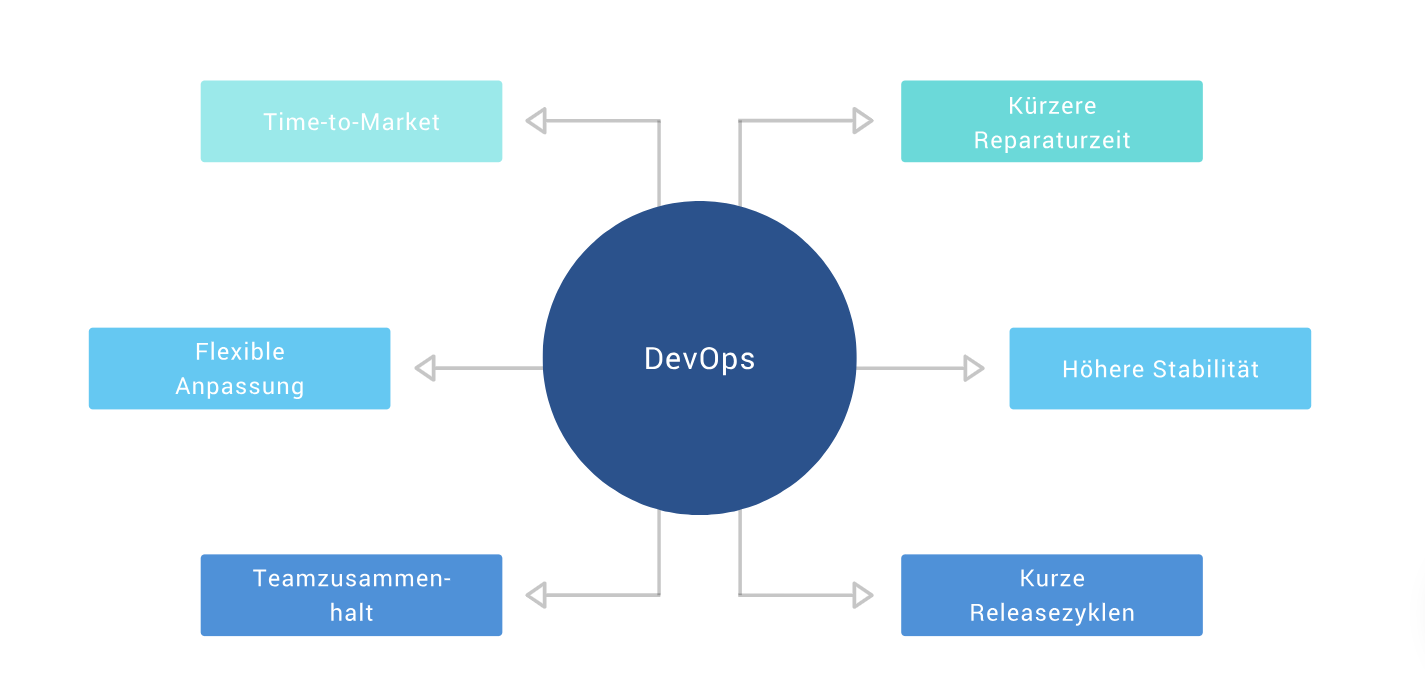Select the Höhere Stabilität text label
This screenshot has height=688, width=1425.
pos(1160,368)
